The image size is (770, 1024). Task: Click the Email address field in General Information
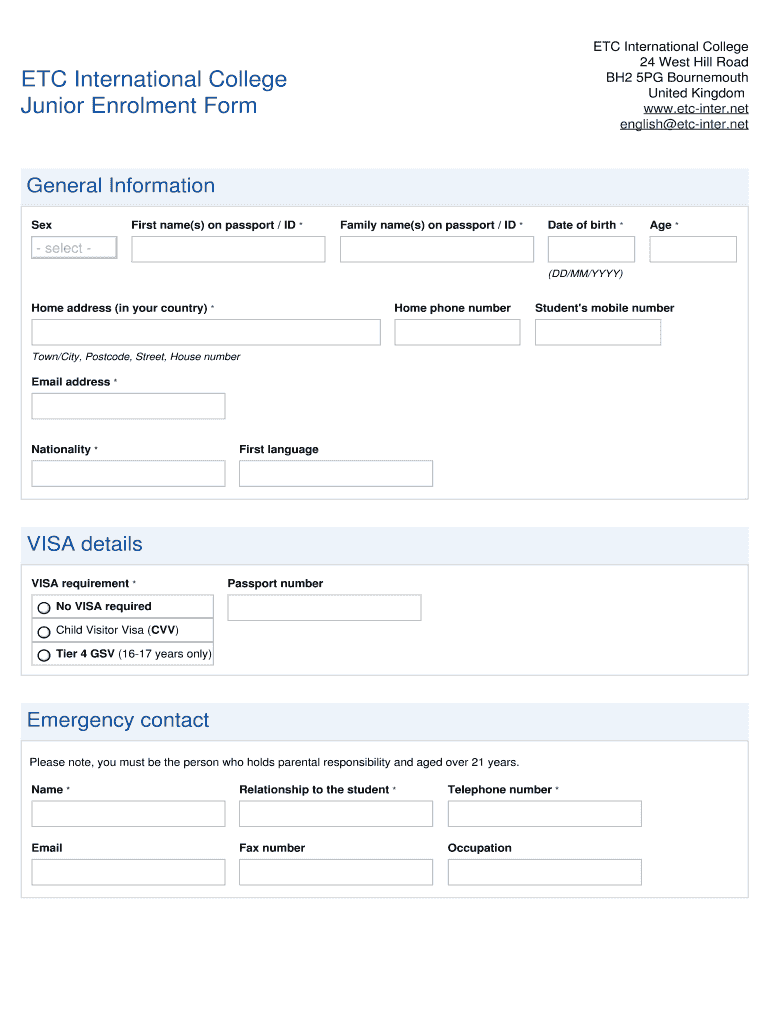pos(128,406)
